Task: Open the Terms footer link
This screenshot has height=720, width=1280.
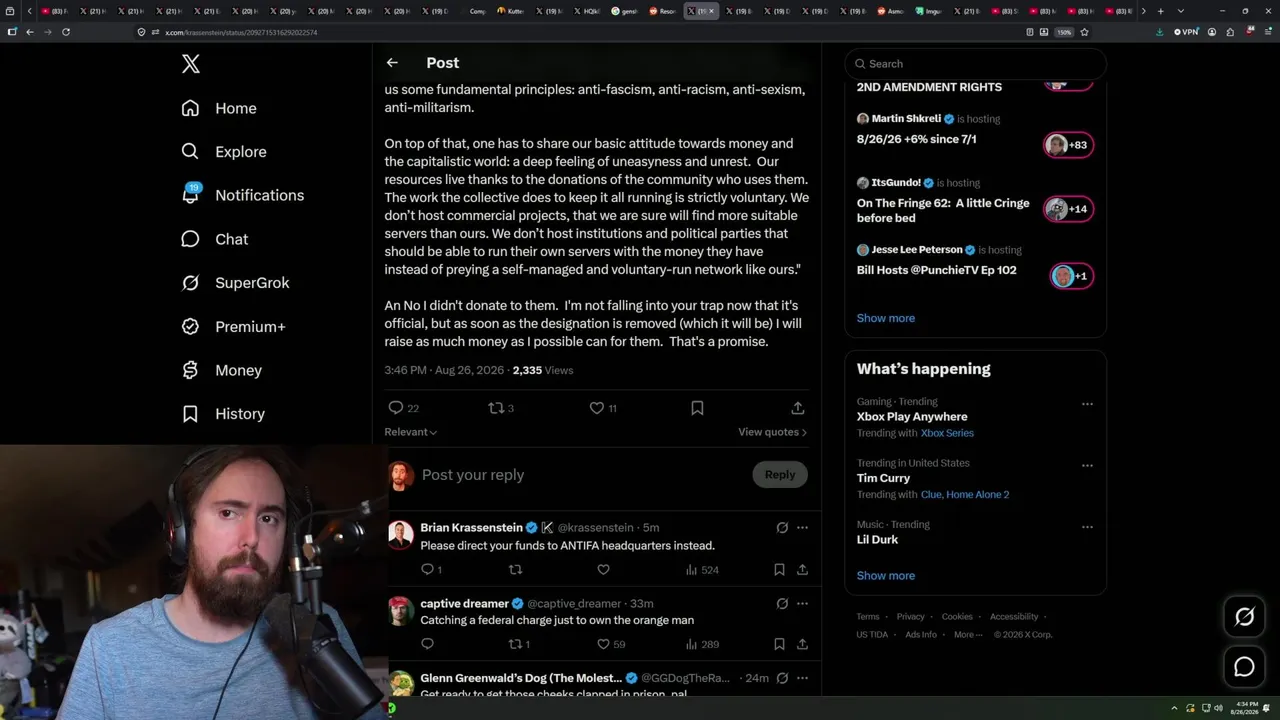Action: coord(868,617)
